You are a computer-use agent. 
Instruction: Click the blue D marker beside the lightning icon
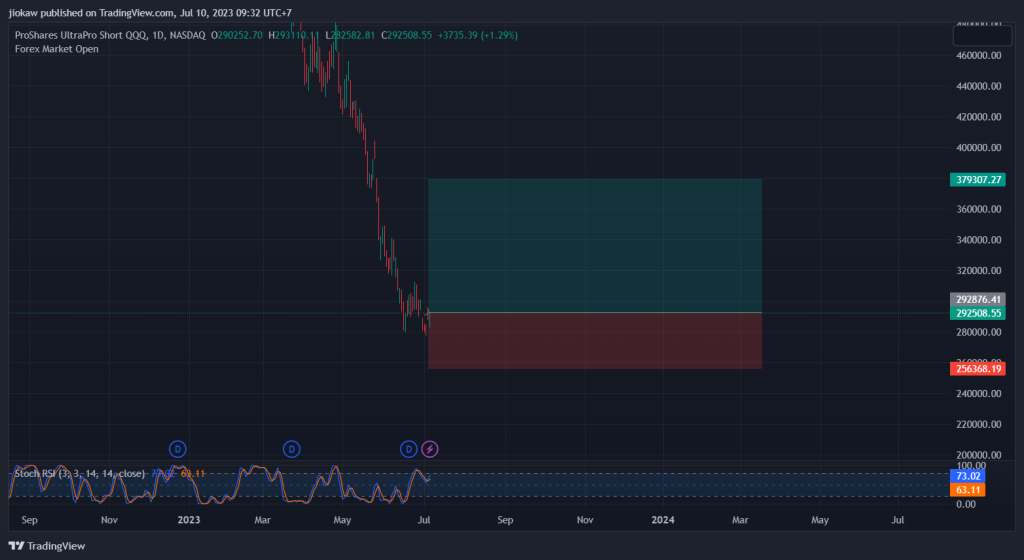(409, 449)
